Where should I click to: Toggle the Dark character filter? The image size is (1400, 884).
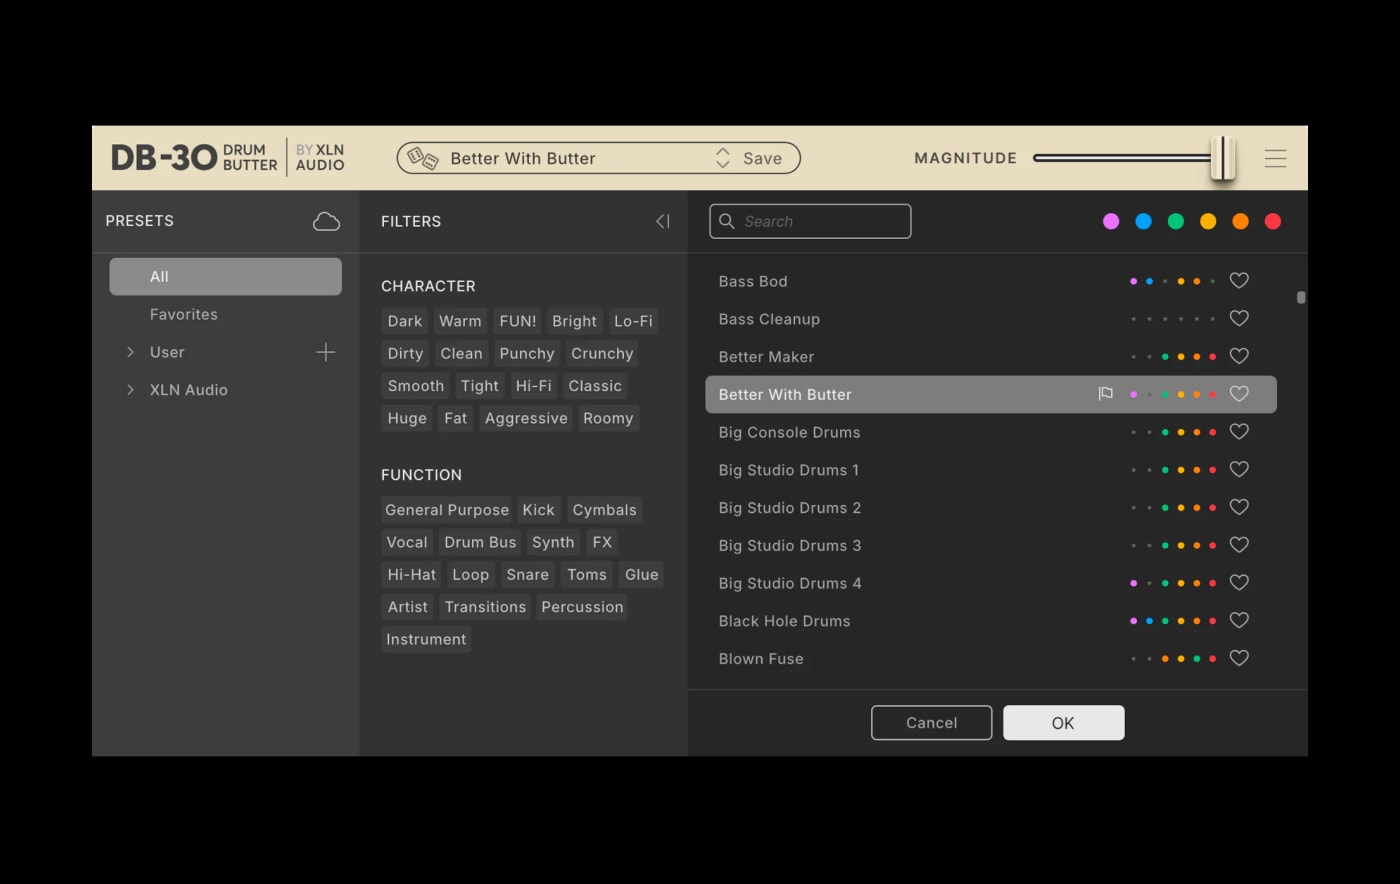(405, 321)
